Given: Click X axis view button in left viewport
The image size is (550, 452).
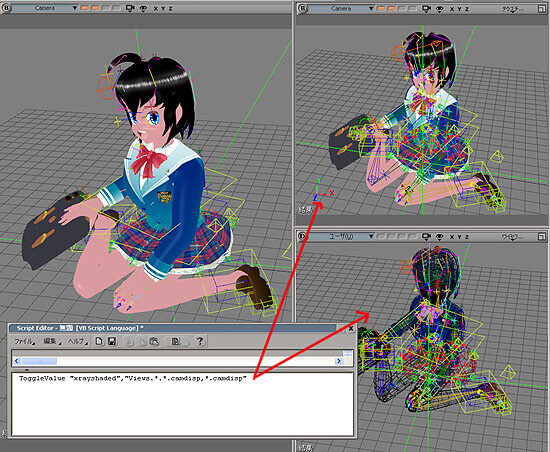Looking at the screenshot, I should tap(155, 8).
